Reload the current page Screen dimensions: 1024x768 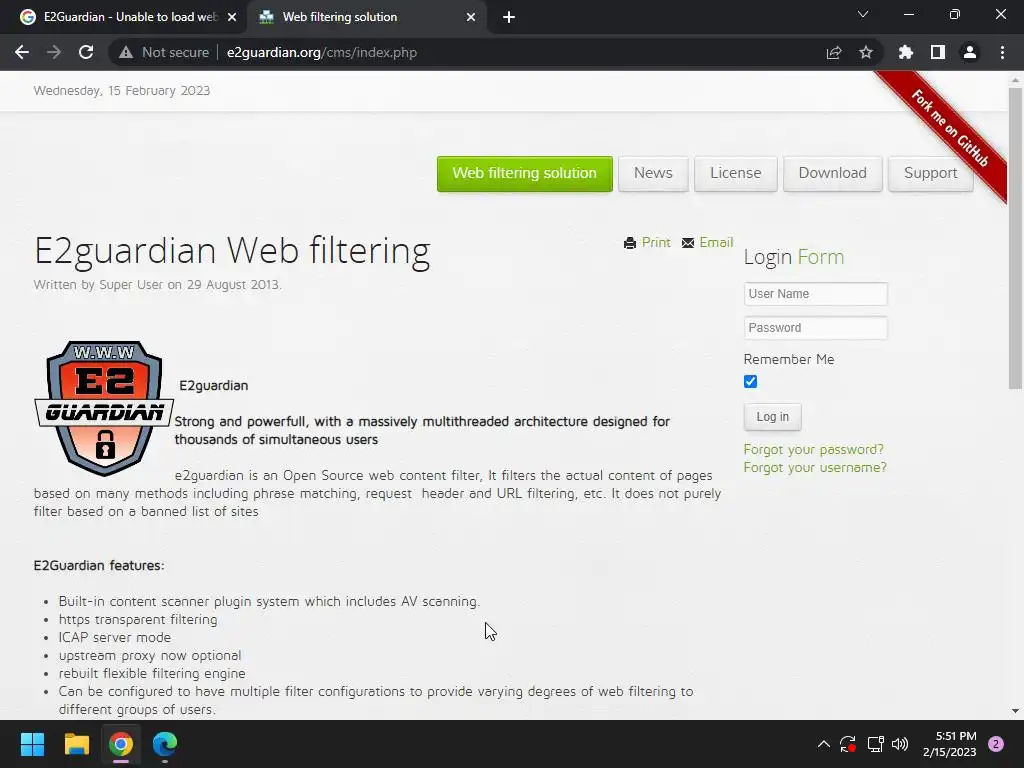click(86, 52)
